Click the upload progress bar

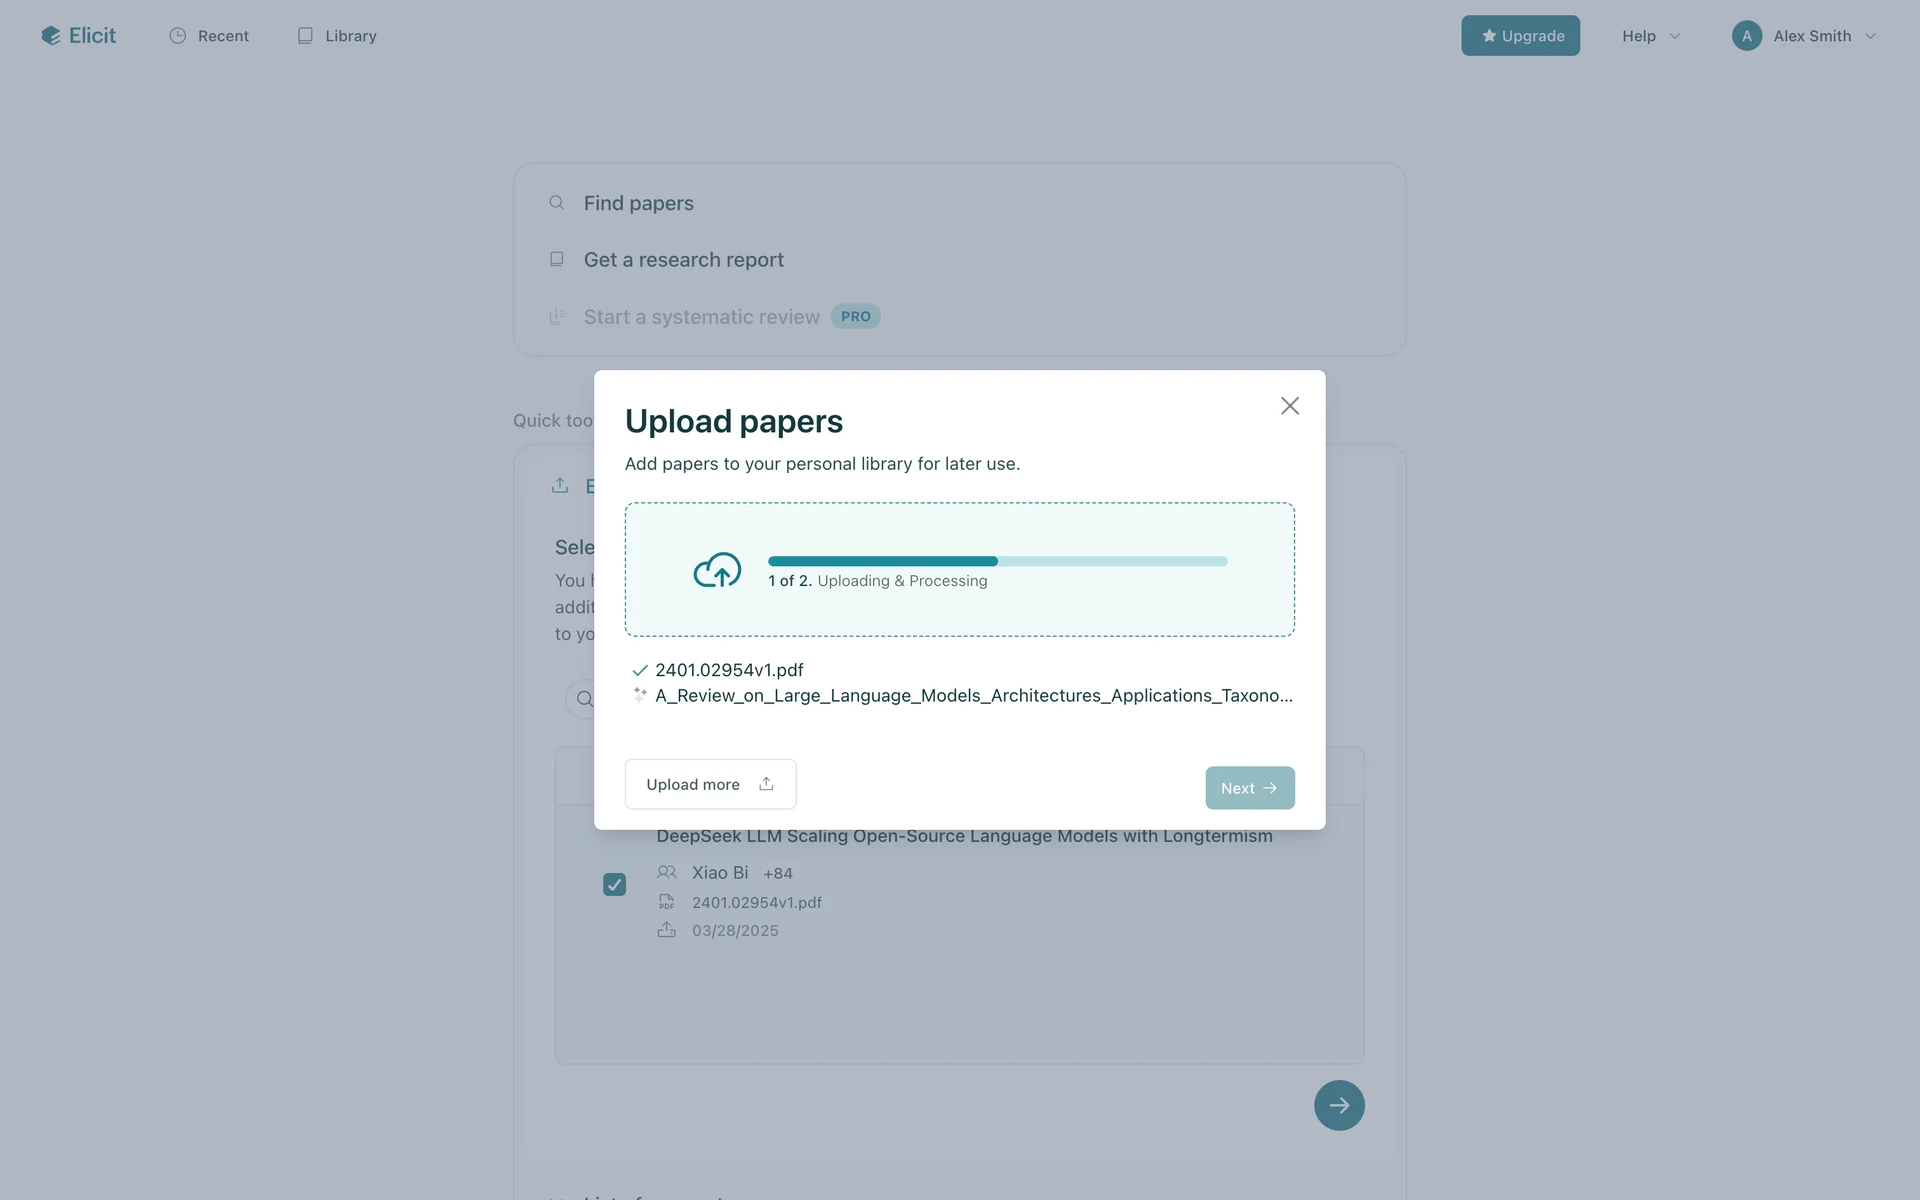click(x=997, y=561)
